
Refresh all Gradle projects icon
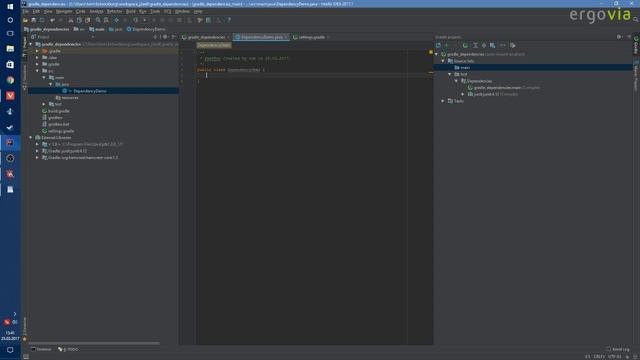pyautogui.click(x=438, y=45)
